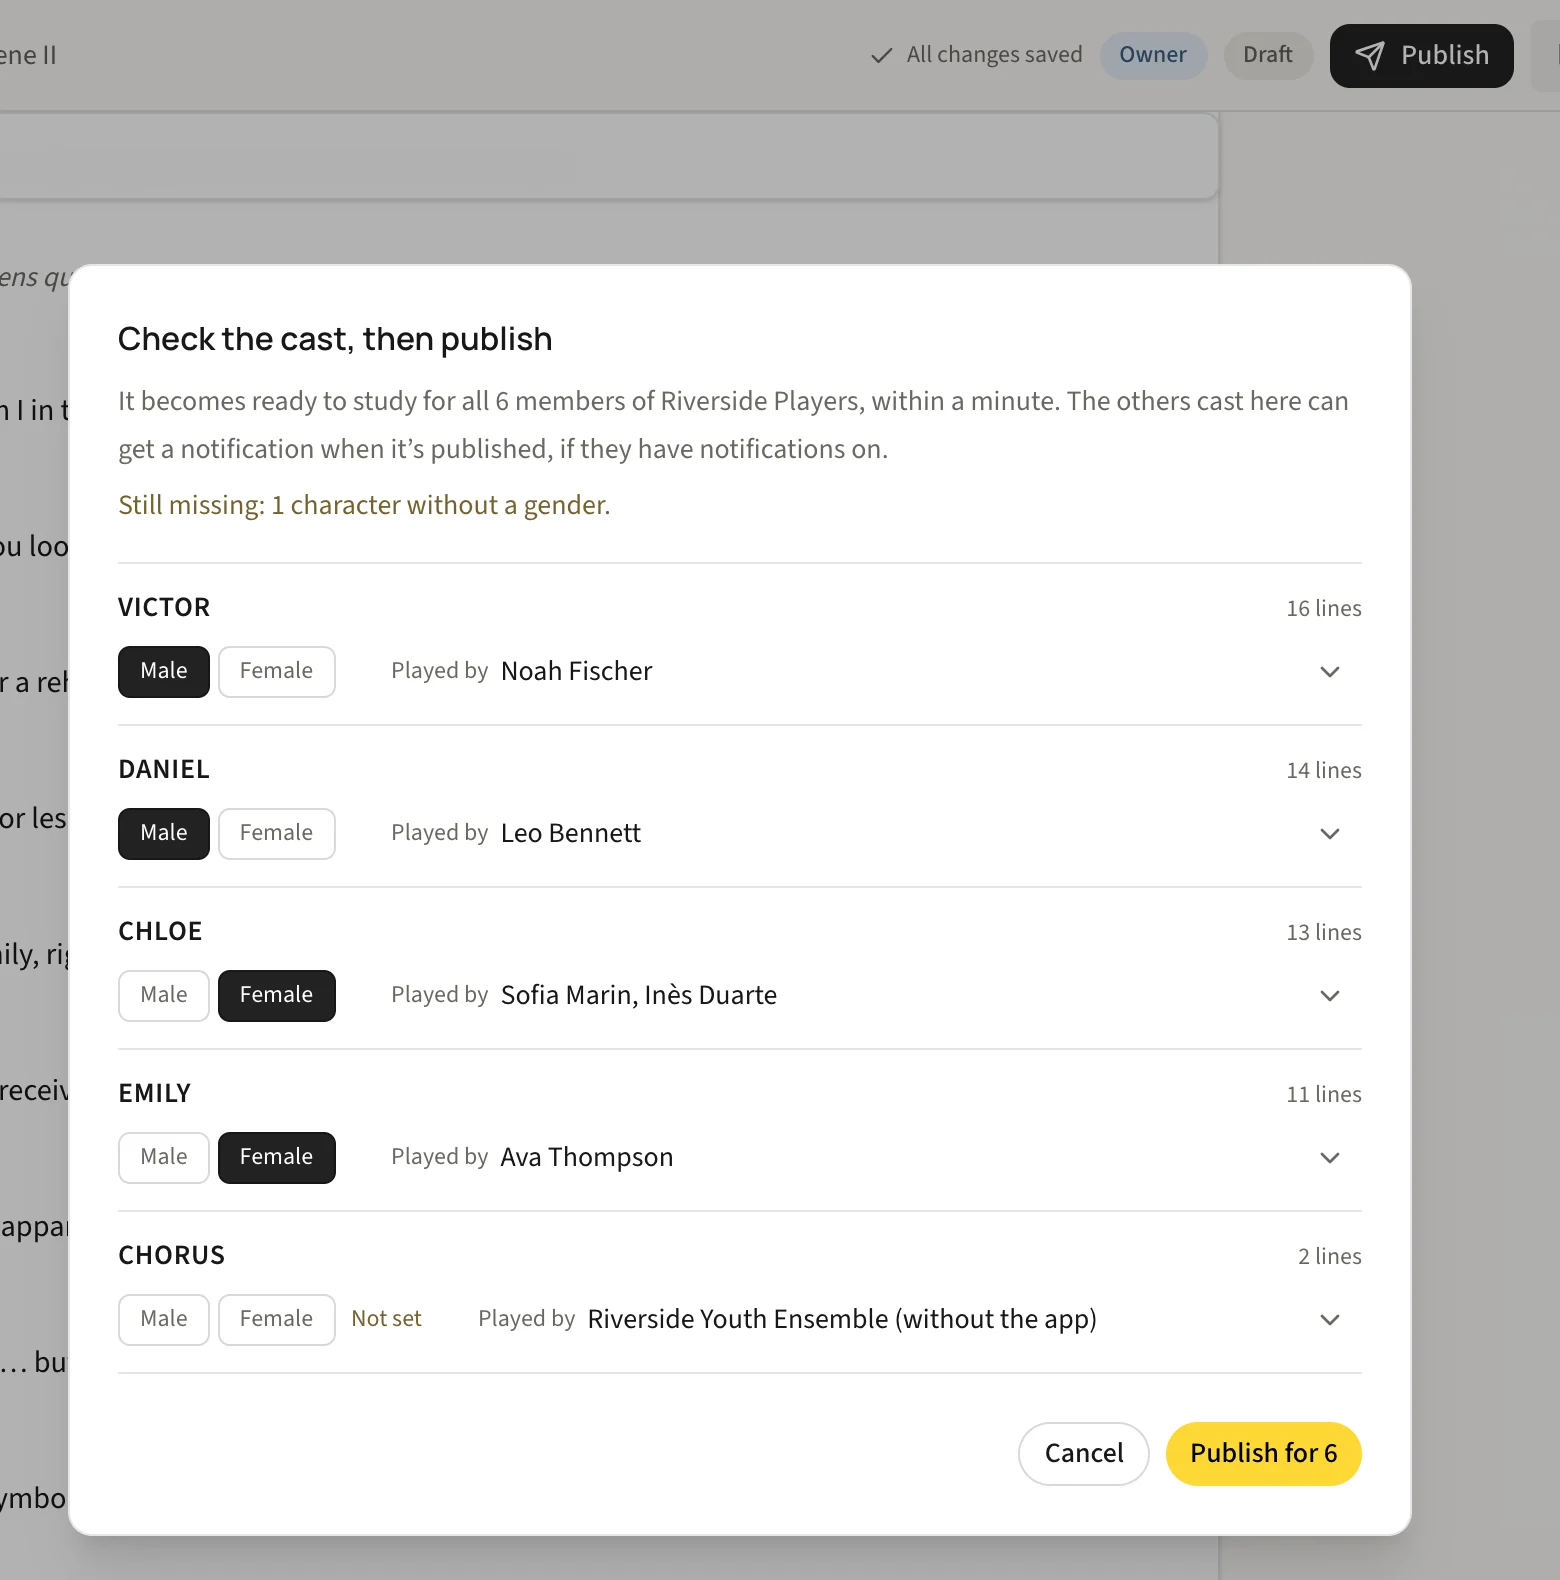Expand the CHORUS cast row chevron
Viewport: 1560px width, 1580px height.
[x=1329, y=1319]
